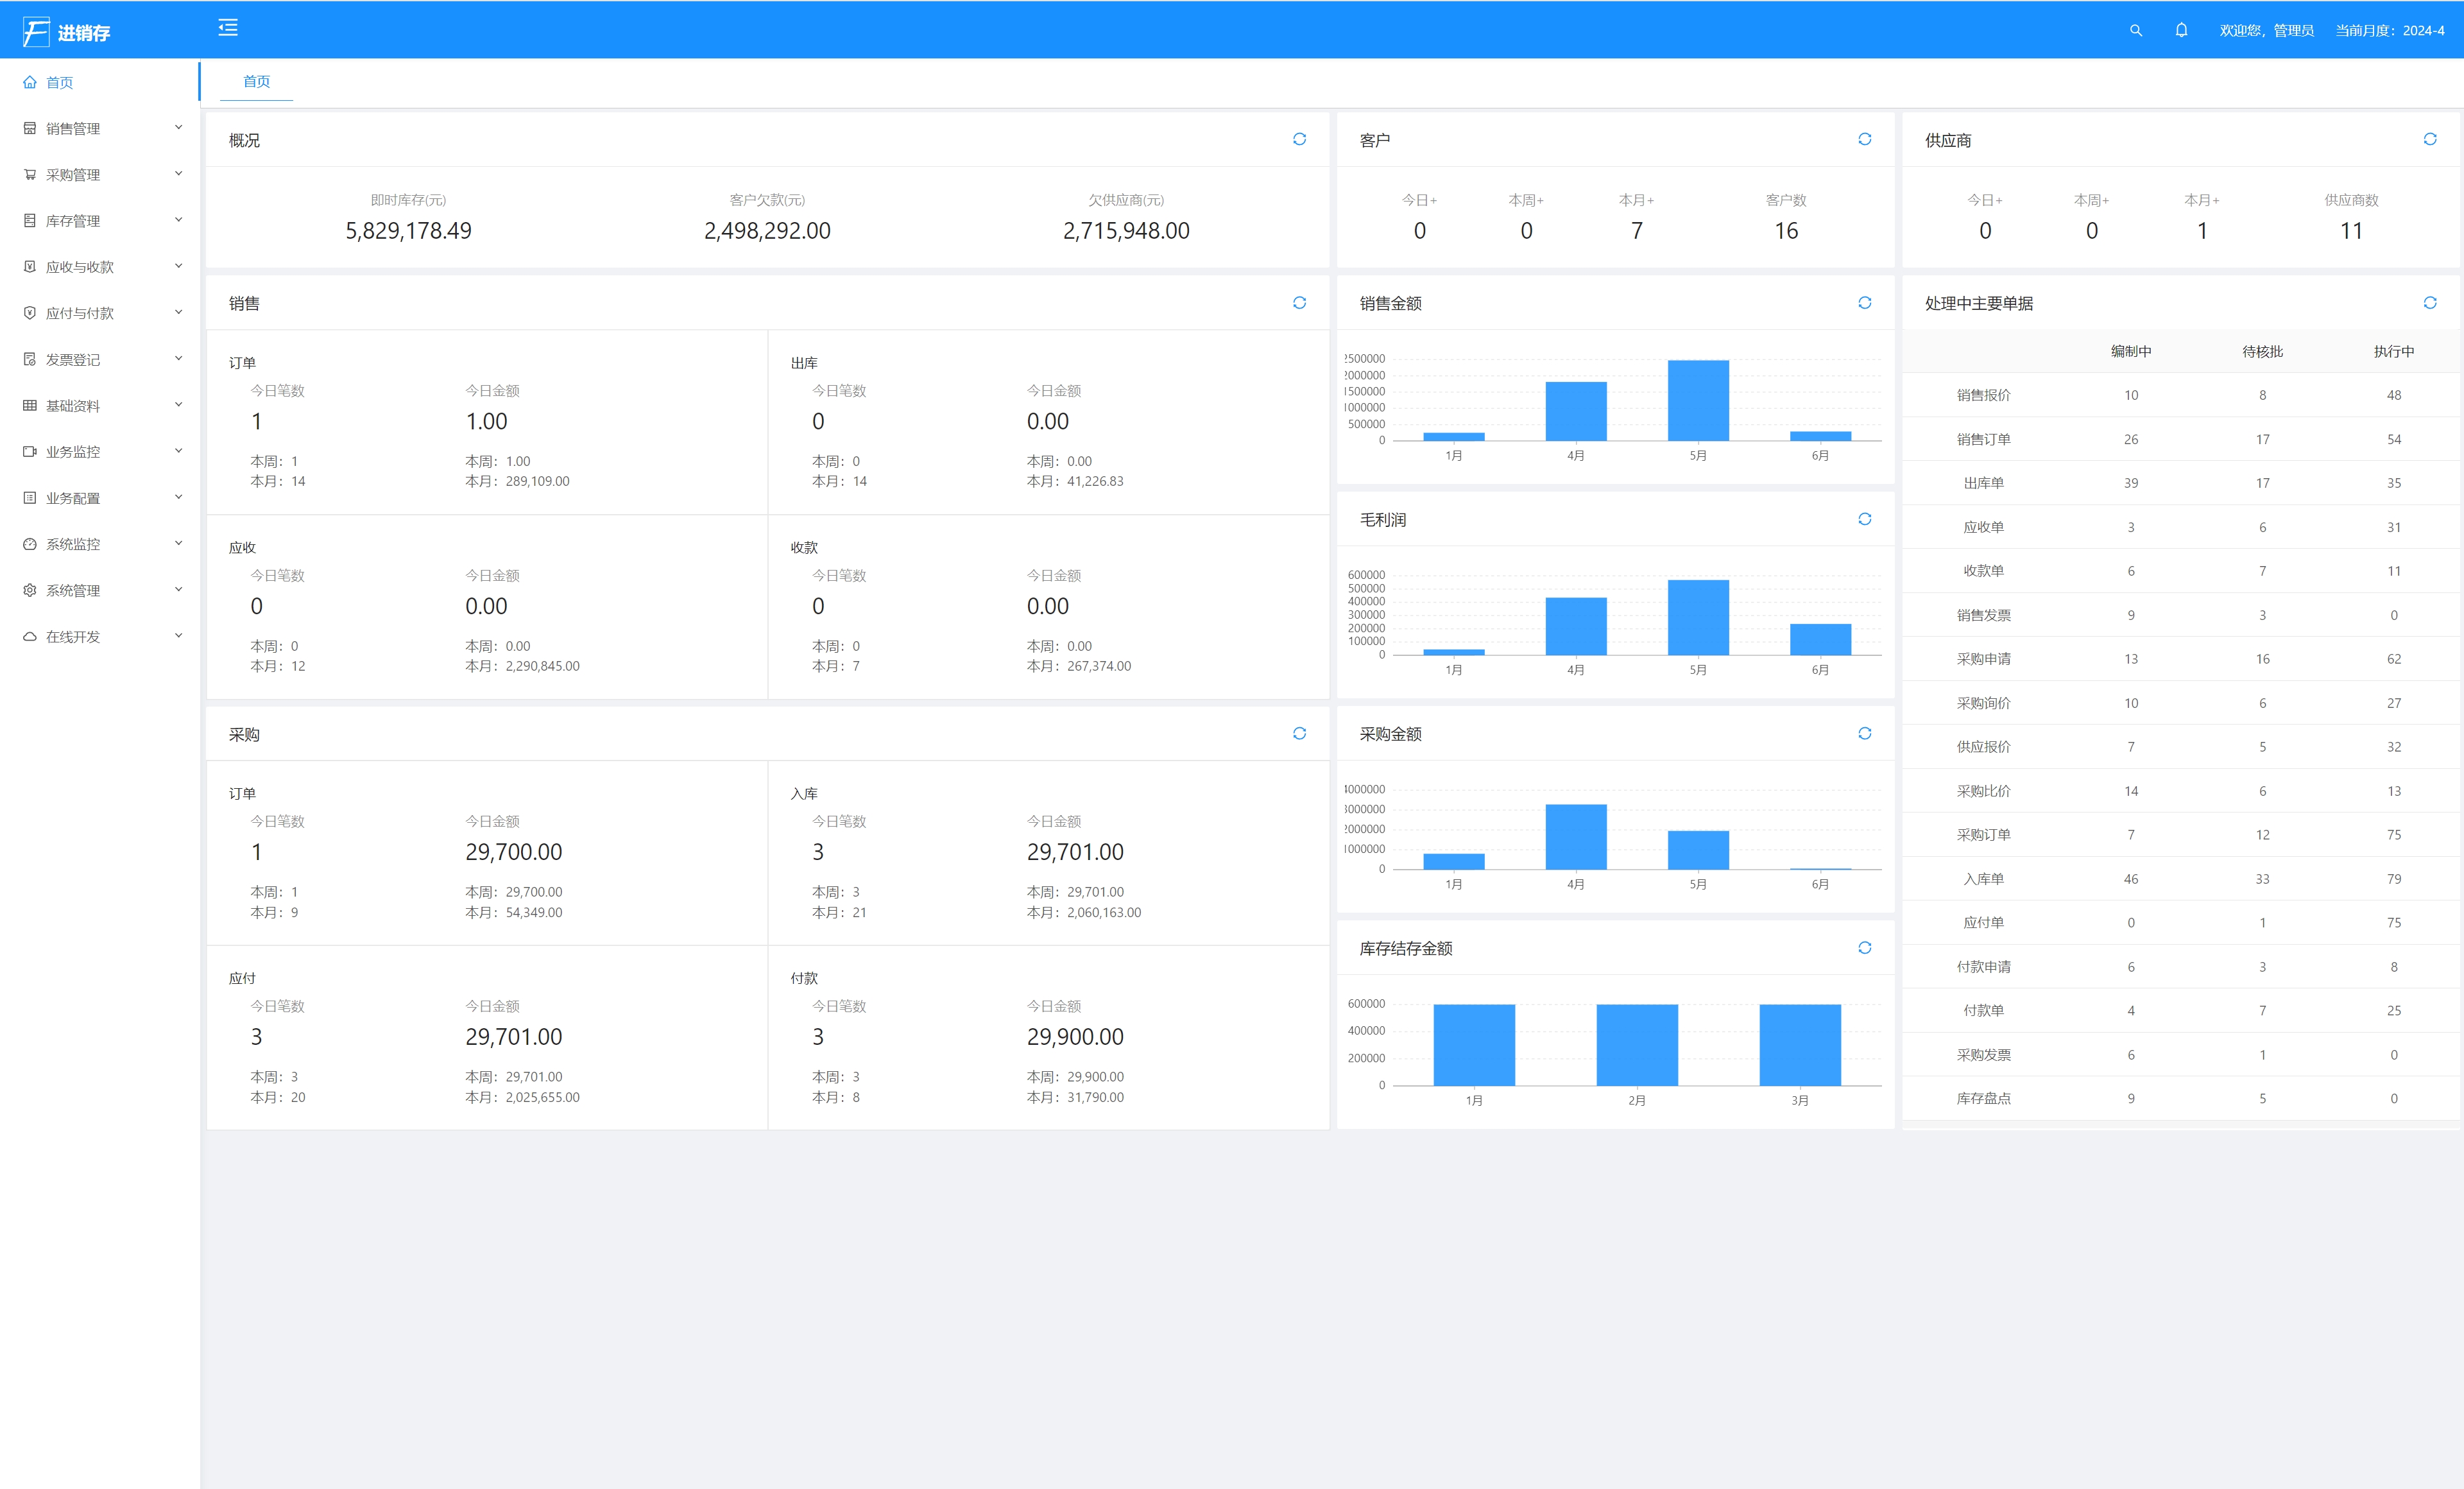Click the 库存盘点 row label

point(1983,1098)
